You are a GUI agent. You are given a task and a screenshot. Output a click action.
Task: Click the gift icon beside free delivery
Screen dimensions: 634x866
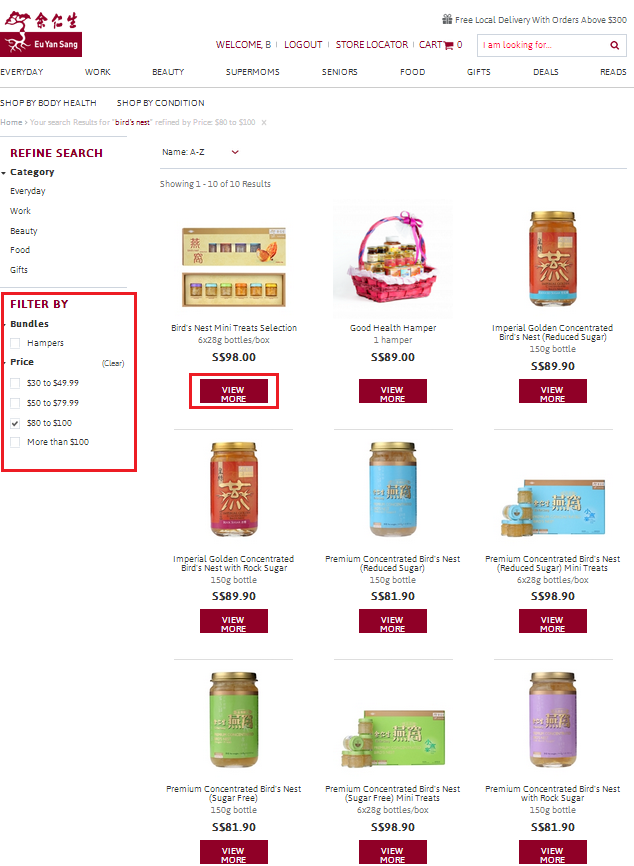point(447,19)
